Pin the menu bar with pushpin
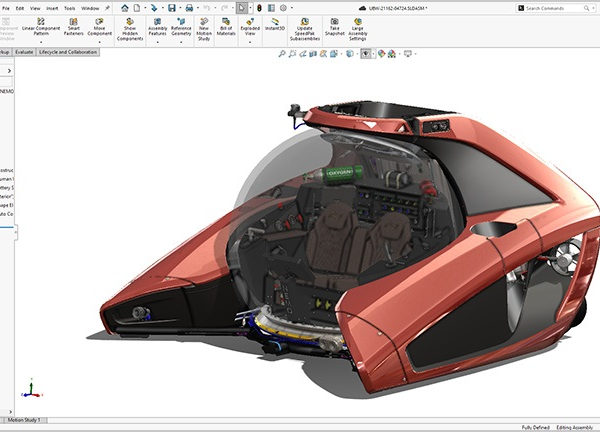 pos(107,8)
